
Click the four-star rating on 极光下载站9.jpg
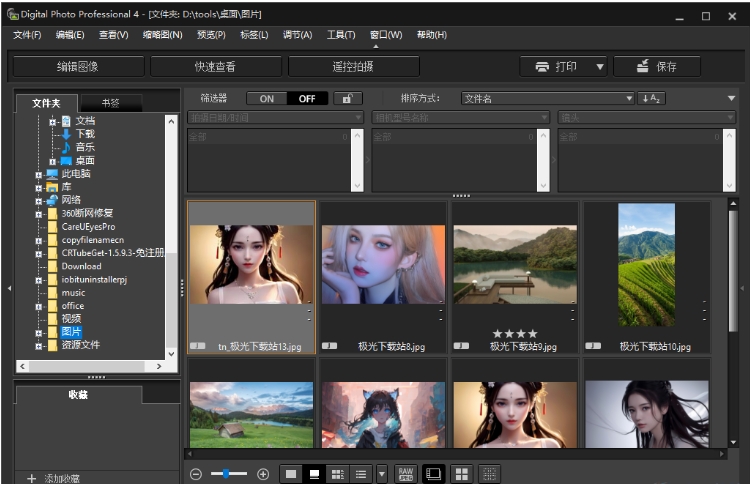point(515,334)
